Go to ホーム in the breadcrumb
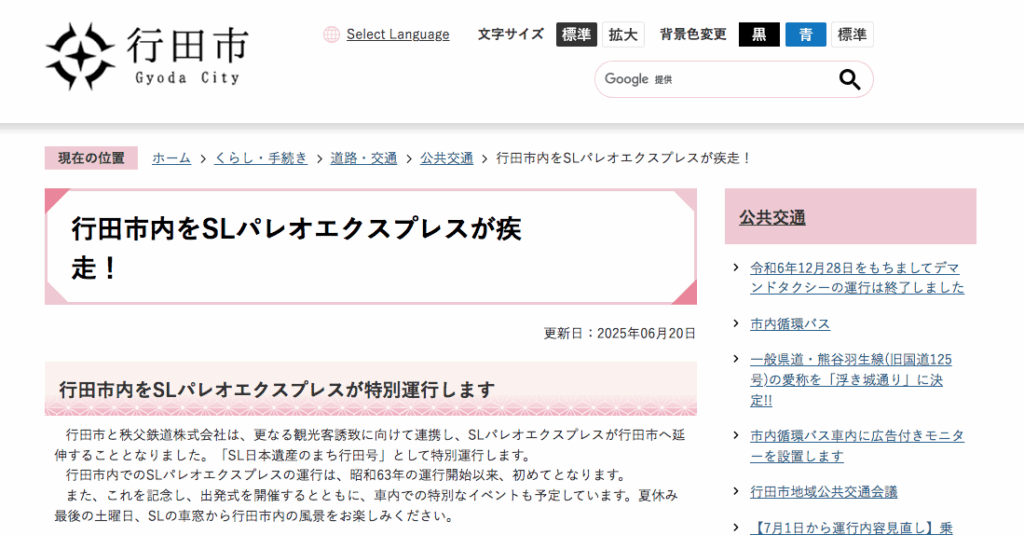Image resolution: width=1024 pixels, height=535 pixels. [x=172, y=158]
